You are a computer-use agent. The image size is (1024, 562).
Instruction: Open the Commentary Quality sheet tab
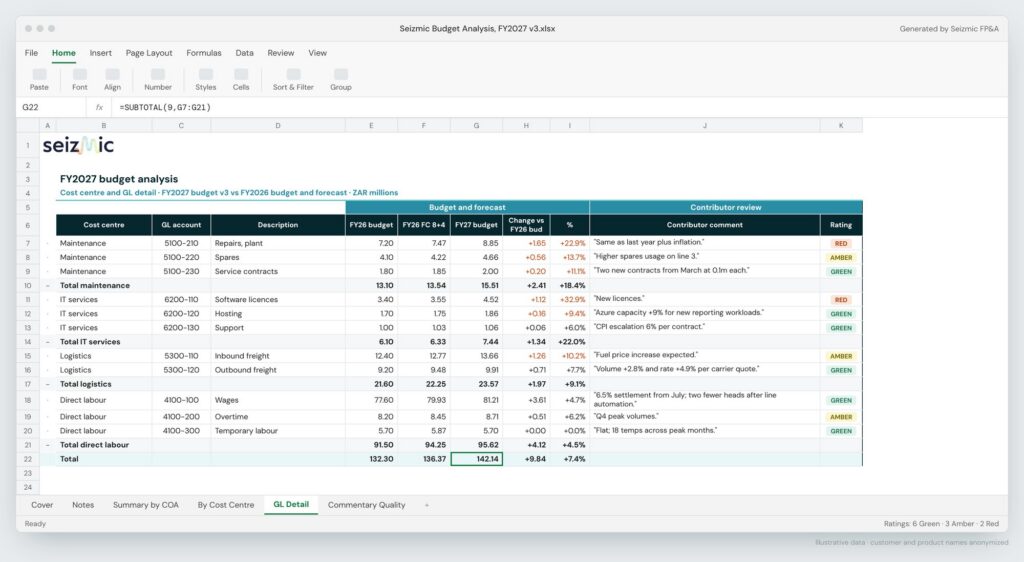tap(366, 505)
